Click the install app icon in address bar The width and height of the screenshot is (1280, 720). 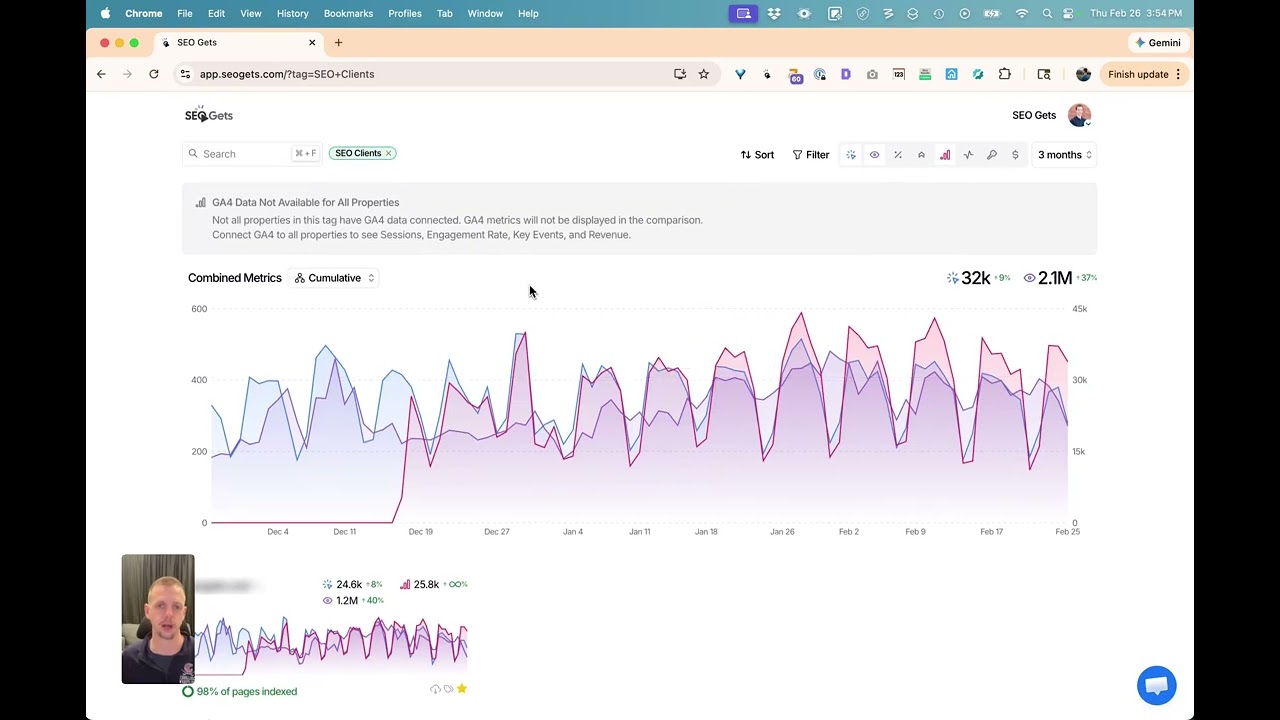tap(680, 74)
